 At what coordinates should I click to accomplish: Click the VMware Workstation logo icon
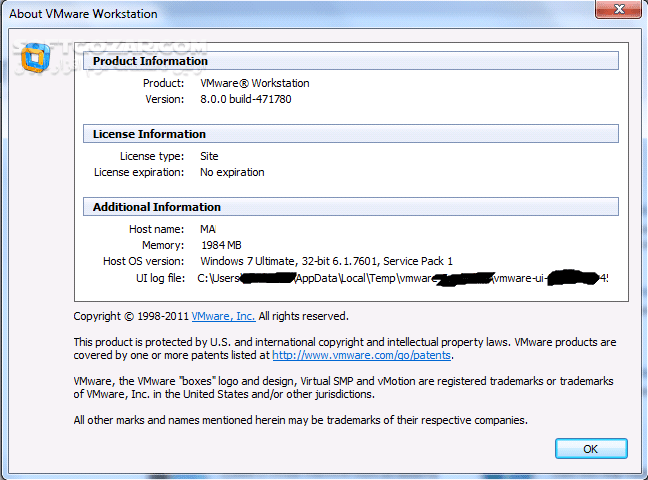click(x=36, y=58)
